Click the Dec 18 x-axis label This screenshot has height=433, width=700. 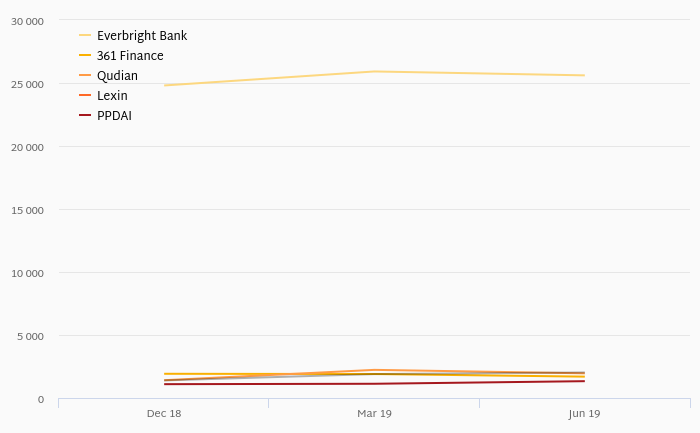(164, 414)
